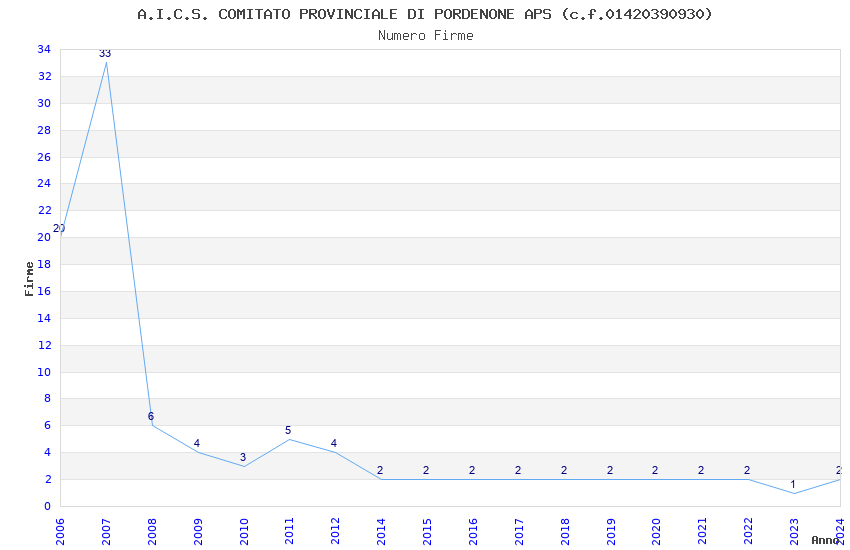Select the 2009 data point labeled 4
Viewport: 850px width, 550px height.
point(197,452)
